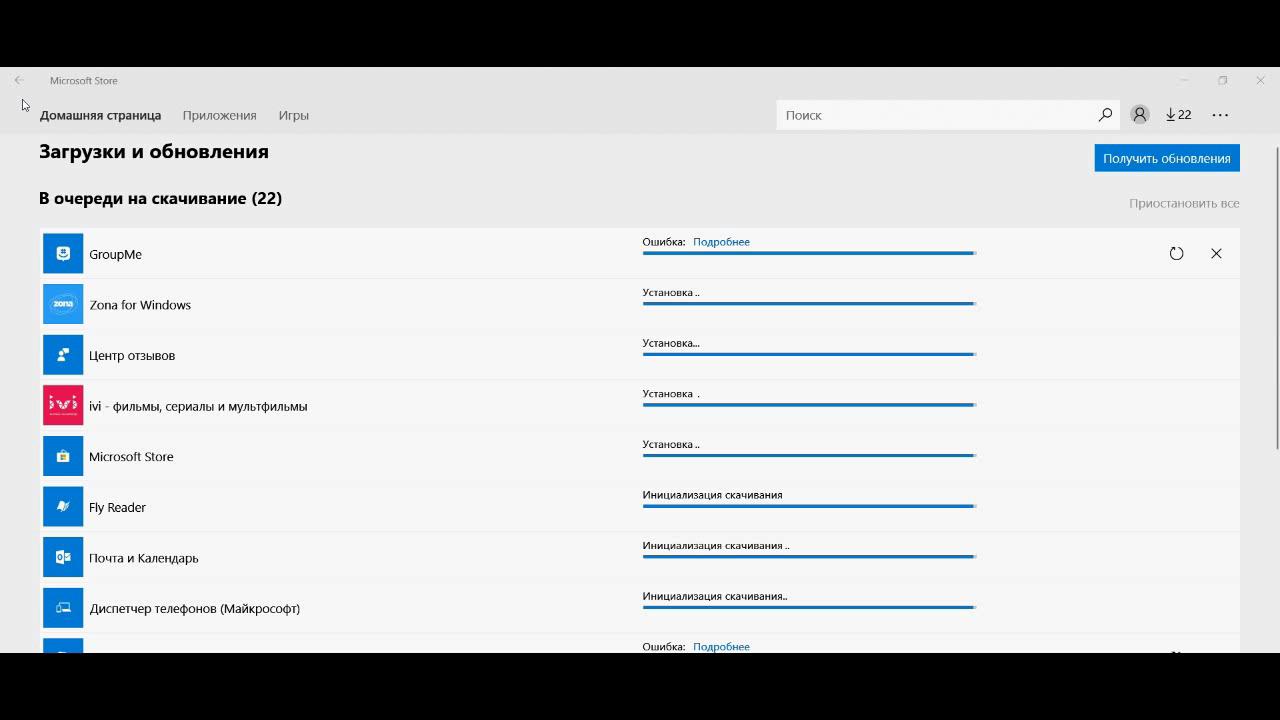Click the Центр отзывов app icon

(63, 355)
